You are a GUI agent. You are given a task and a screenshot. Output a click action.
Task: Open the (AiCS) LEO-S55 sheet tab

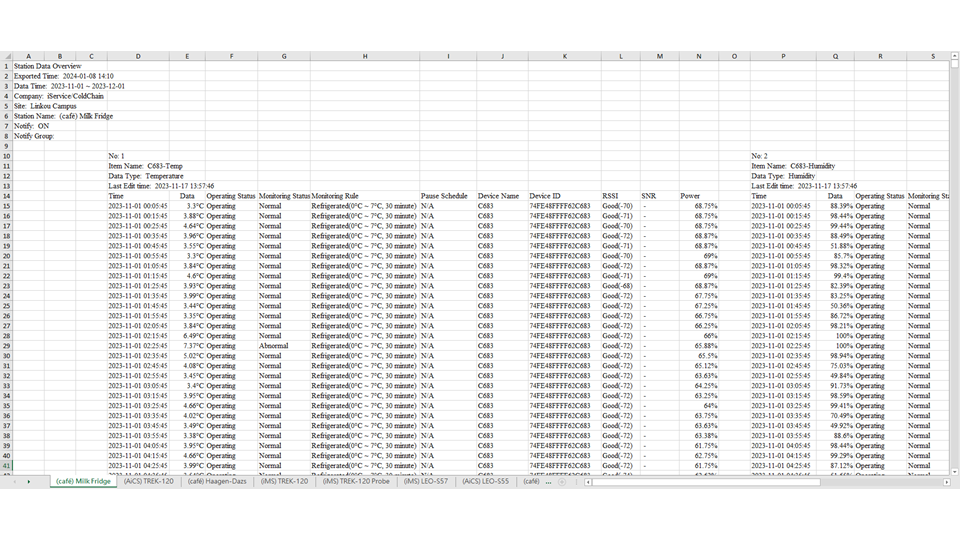tap(485, 481)
